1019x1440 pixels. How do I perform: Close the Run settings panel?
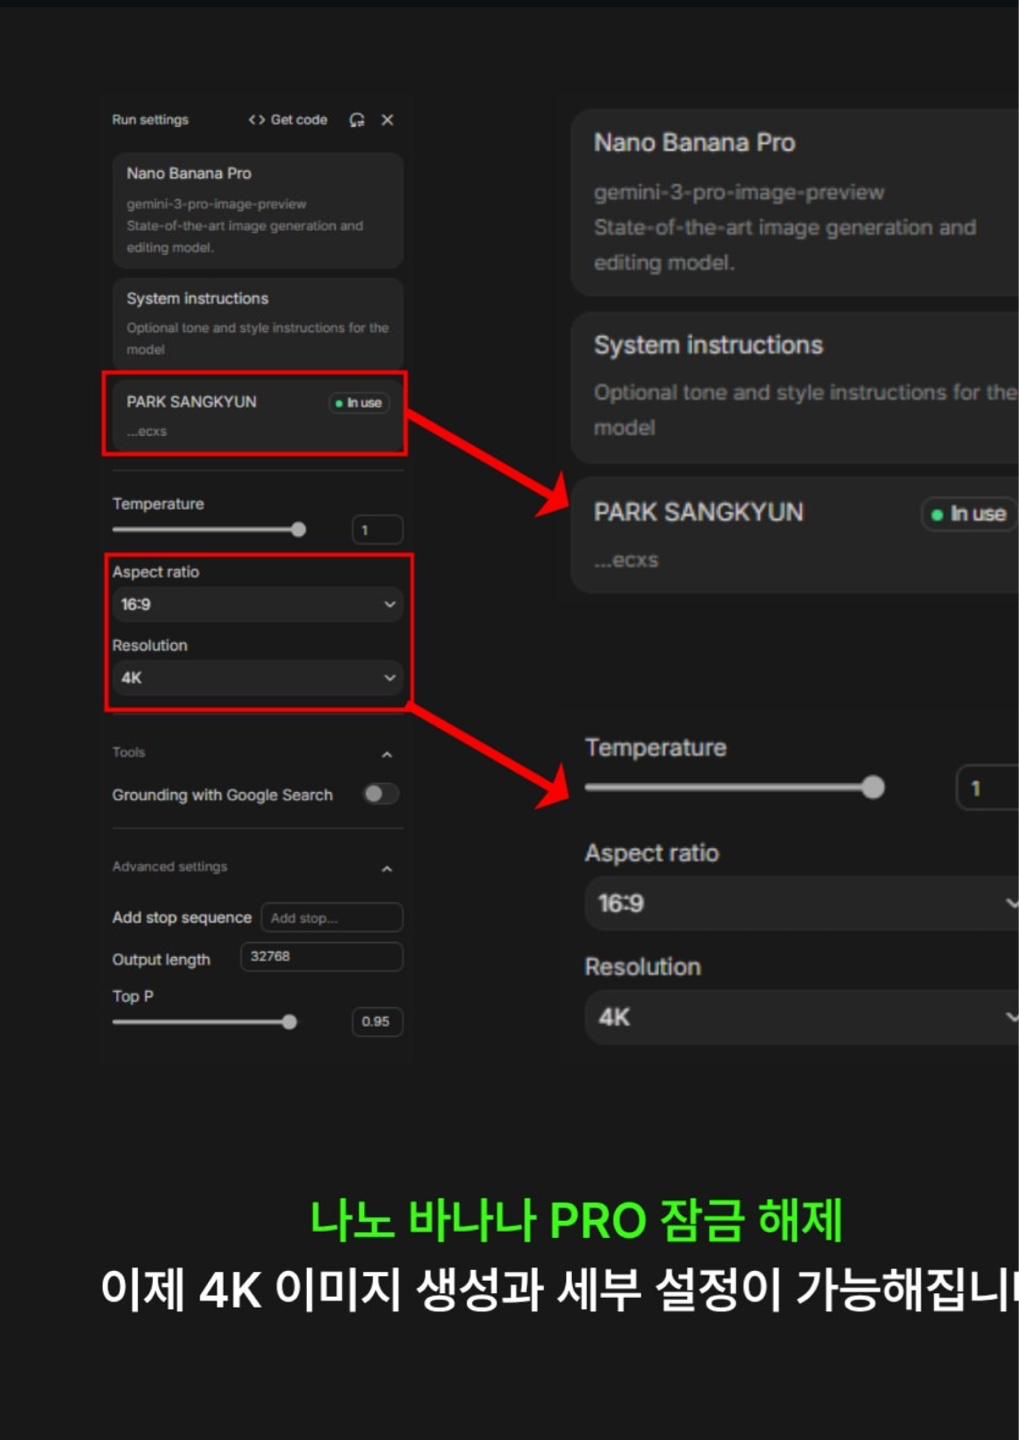tap(387, 120)
